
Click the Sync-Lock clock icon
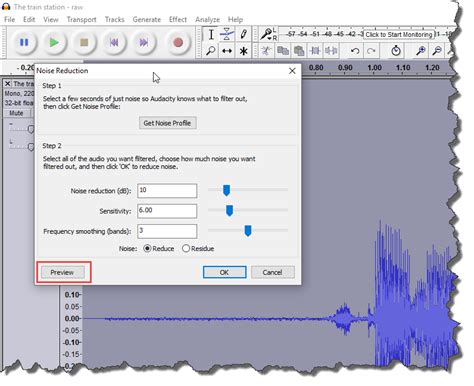pos(396,51)
